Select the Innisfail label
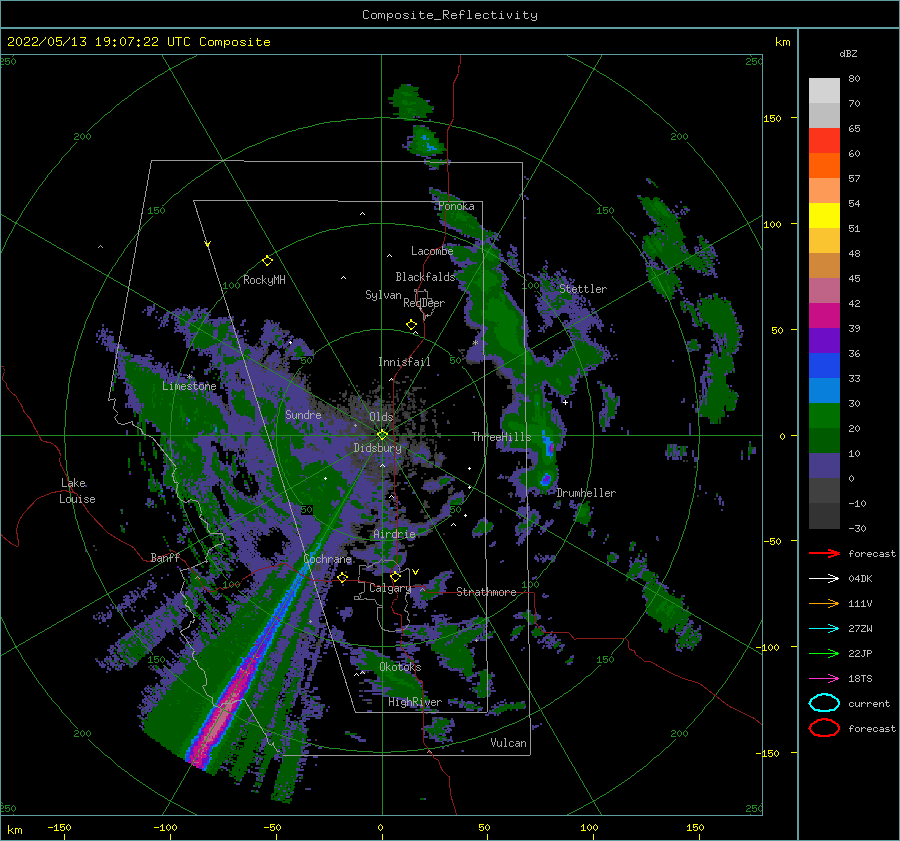 tap(404, 362)
